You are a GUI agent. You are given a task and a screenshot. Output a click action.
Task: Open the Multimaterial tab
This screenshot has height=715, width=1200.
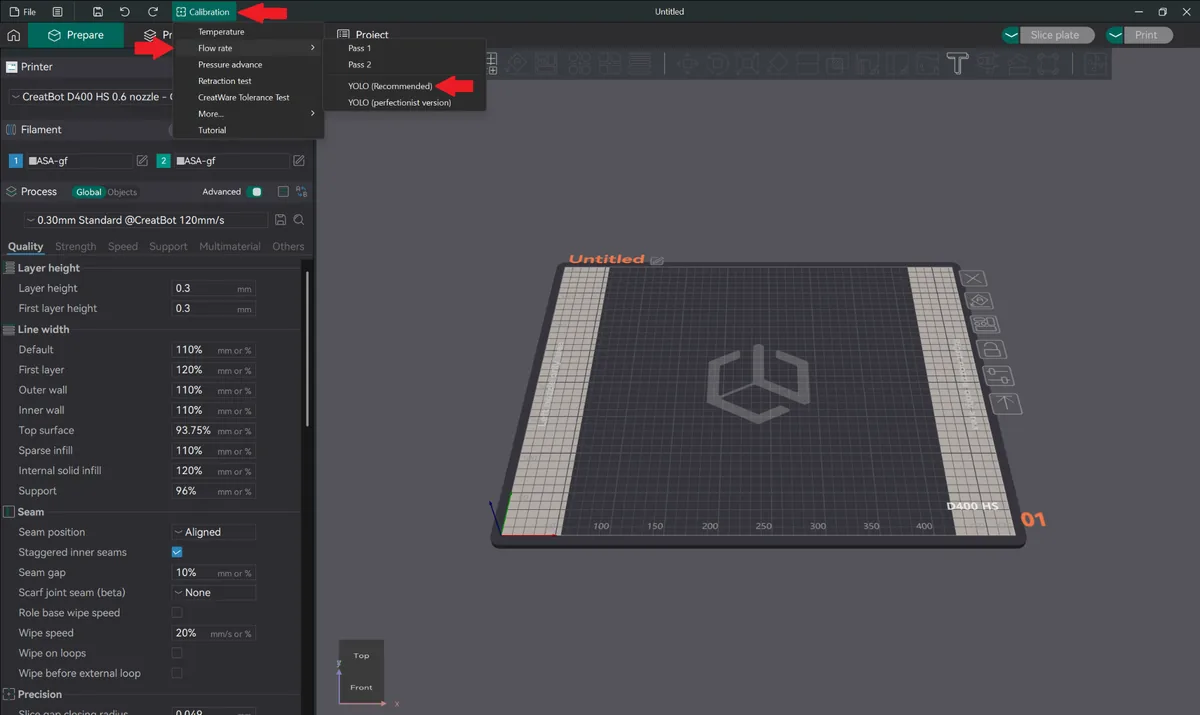click(230, 246)
